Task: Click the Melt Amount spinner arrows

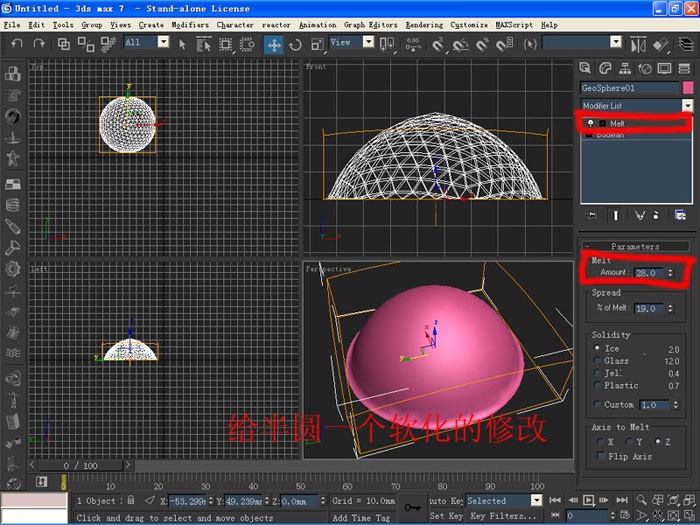Action: [670, 273]
